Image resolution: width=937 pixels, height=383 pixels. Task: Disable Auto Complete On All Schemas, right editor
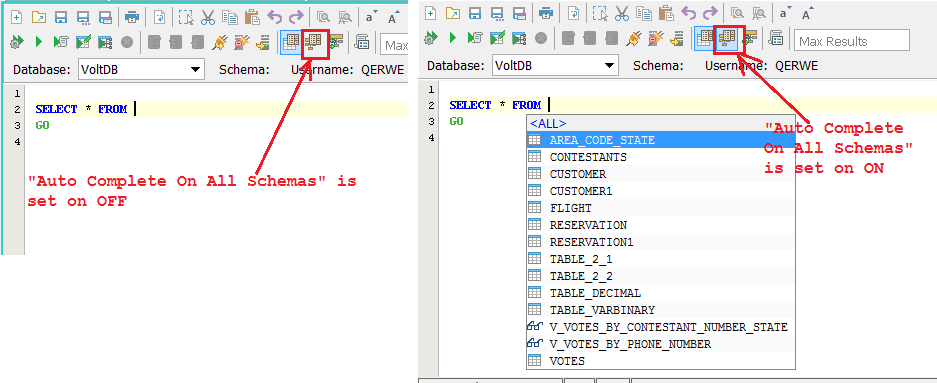pos(727,39)
